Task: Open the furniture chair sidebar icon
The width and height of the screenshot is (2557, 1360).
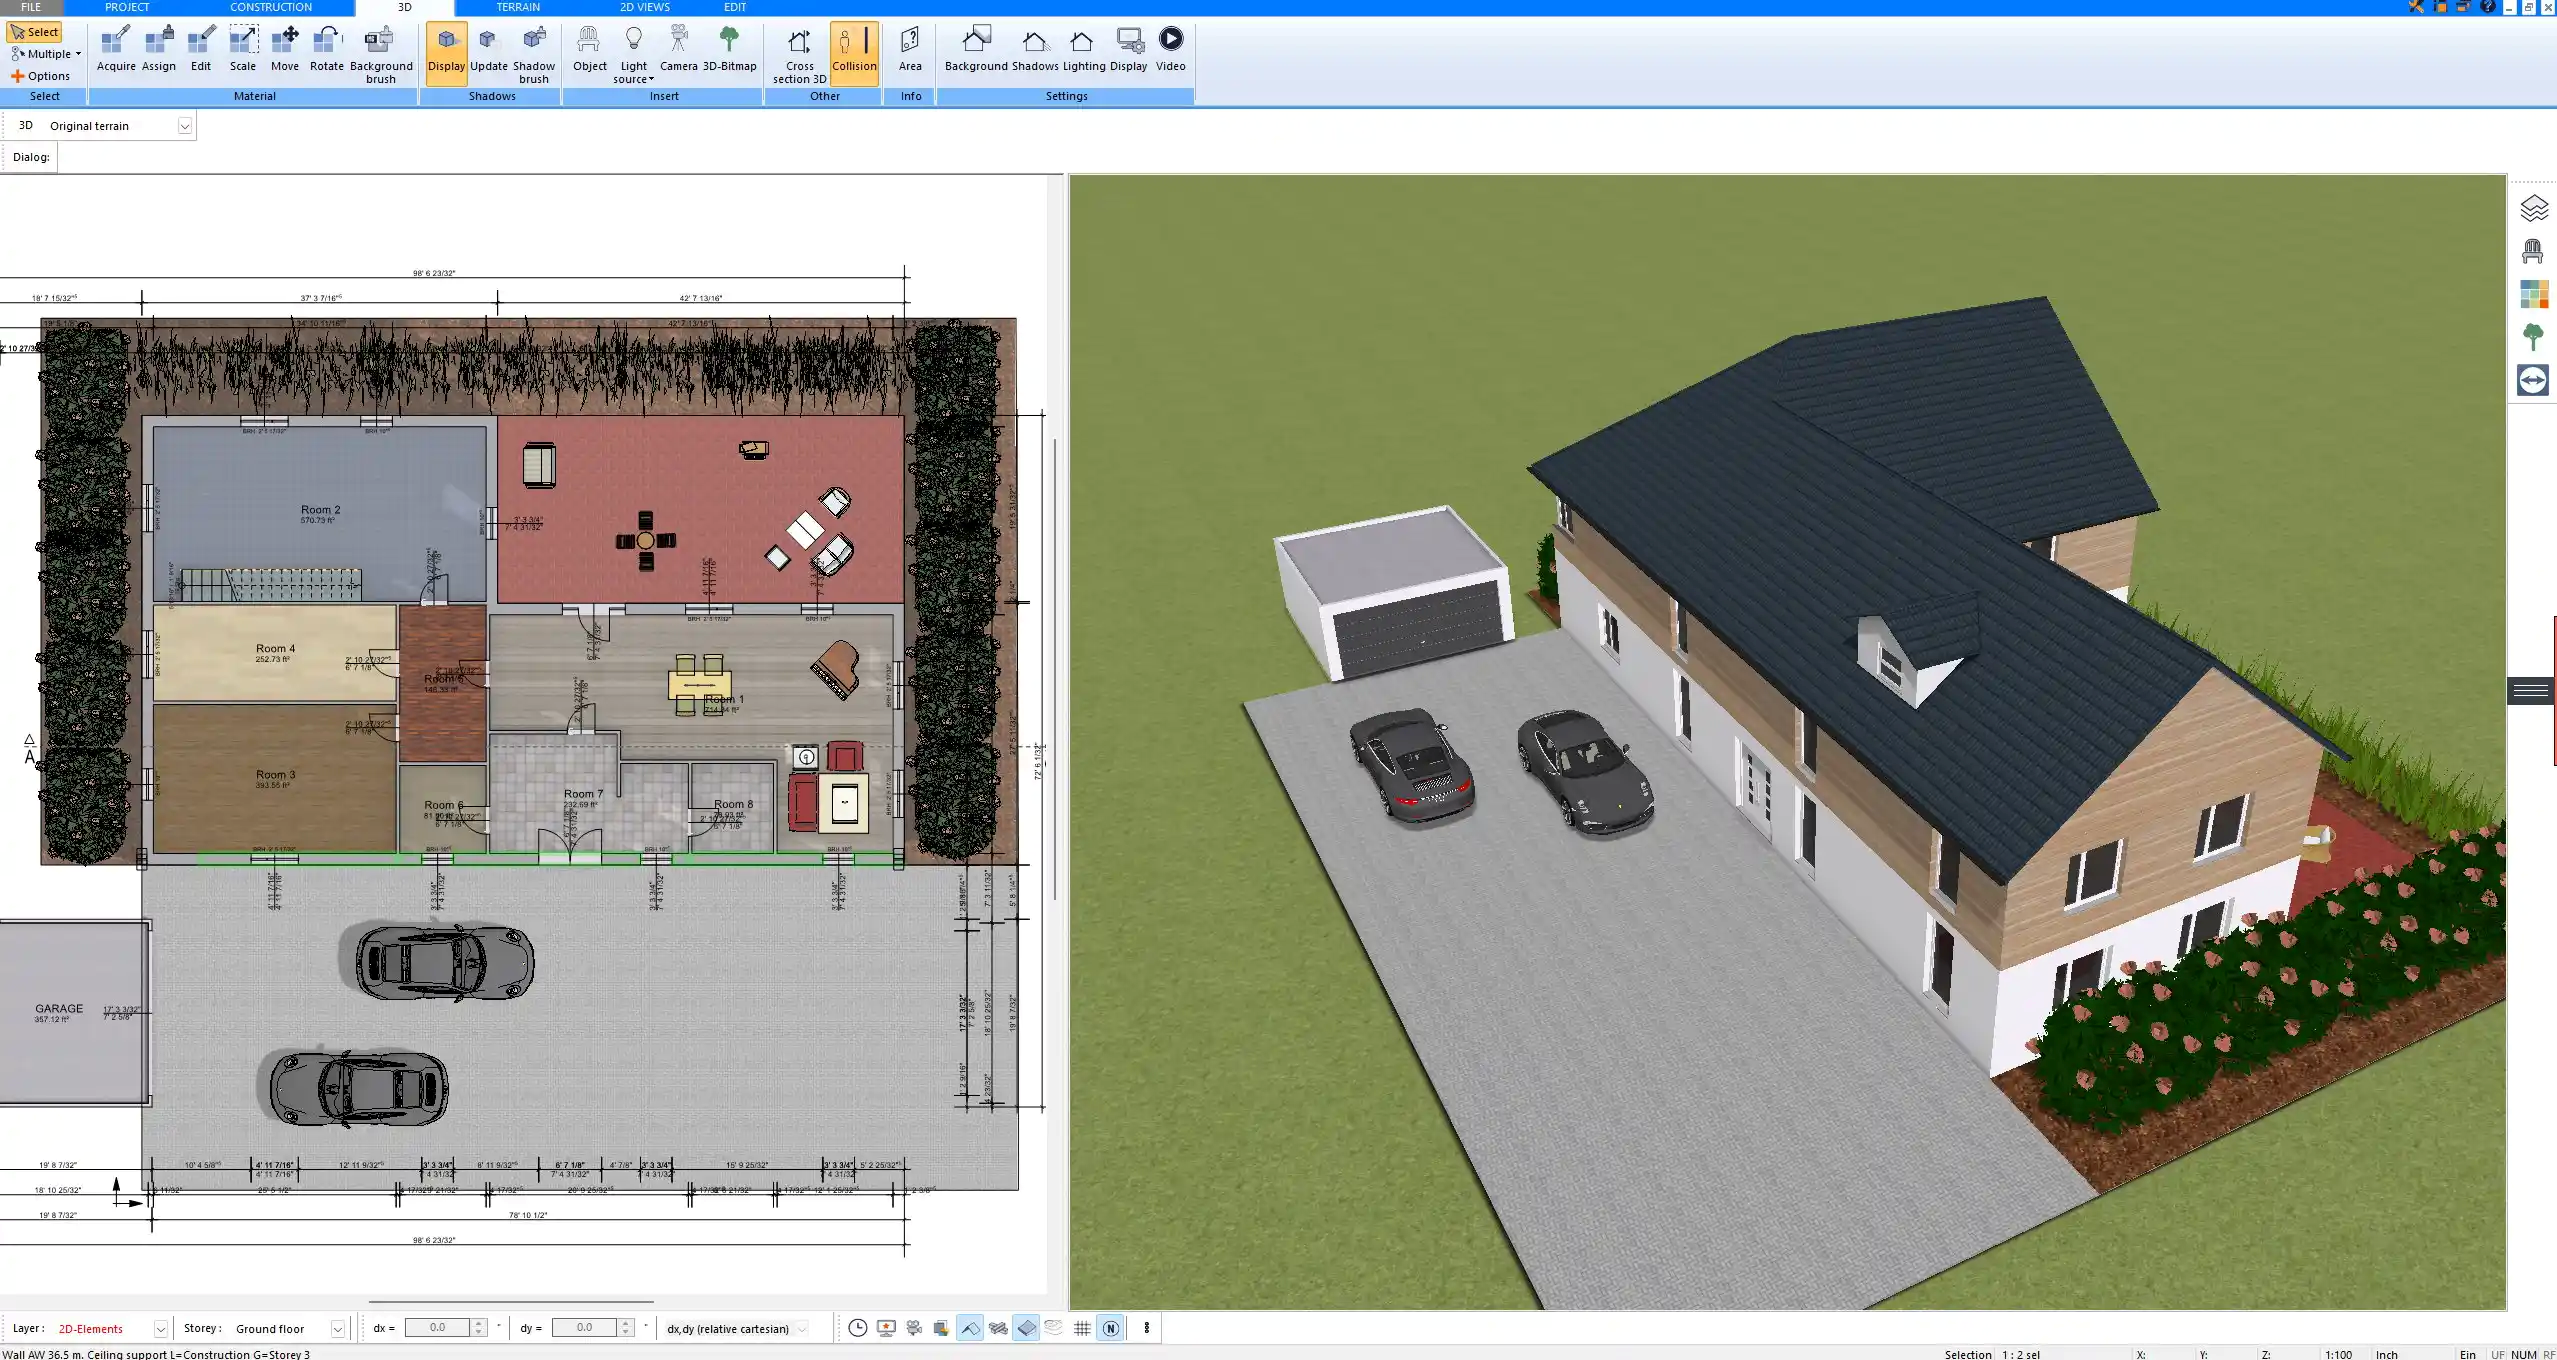Action: (2533, 251)
